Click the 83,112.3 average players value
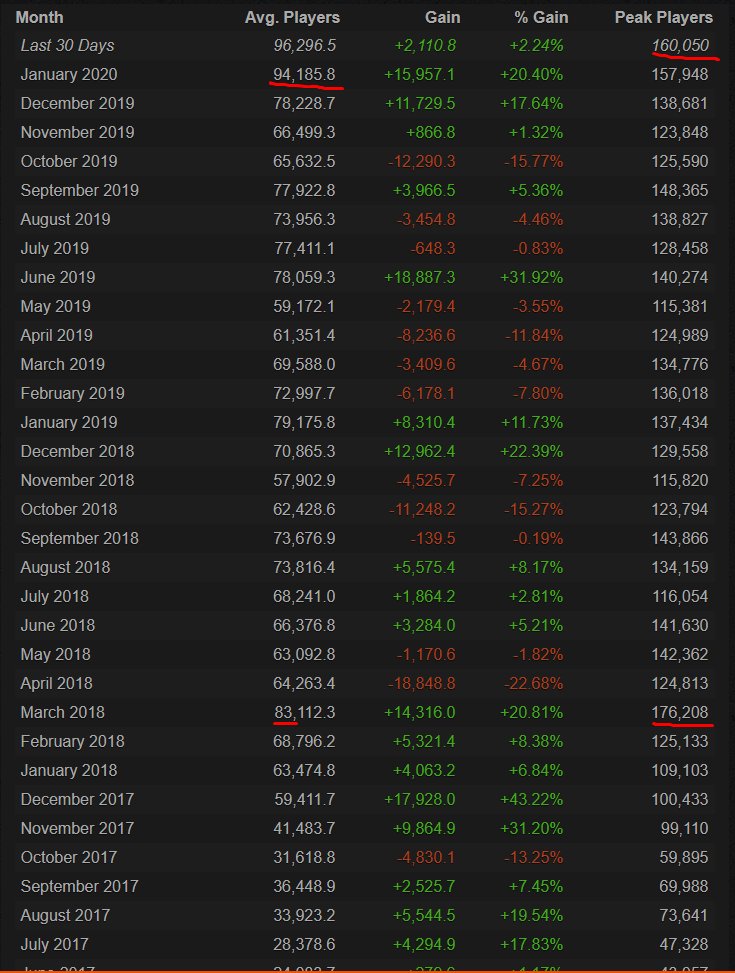735x973 pixels. (304, 712)
